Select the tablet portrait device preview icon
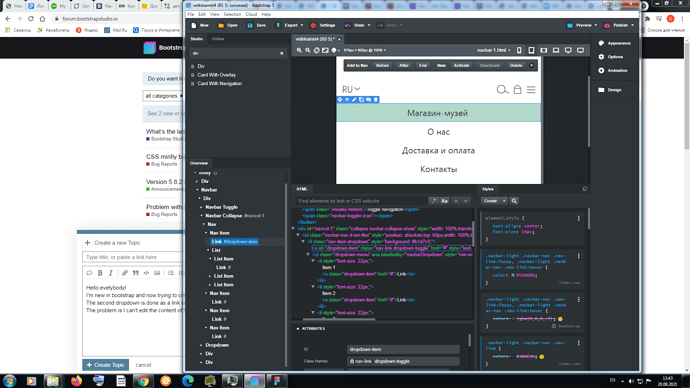690x388 pixels. (x=531, y=50)
